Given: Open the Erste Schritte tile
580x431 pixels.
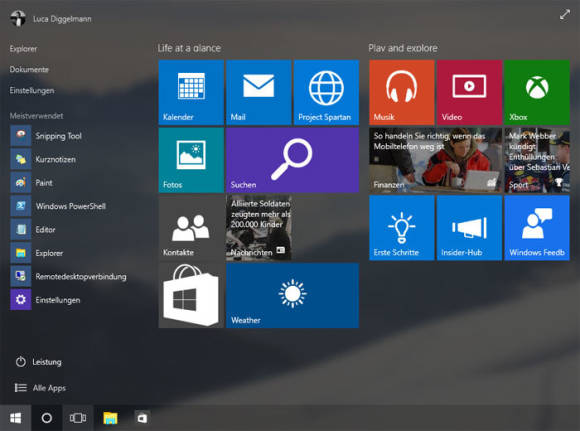Looking at the screenshot, I should pos(402,228).
